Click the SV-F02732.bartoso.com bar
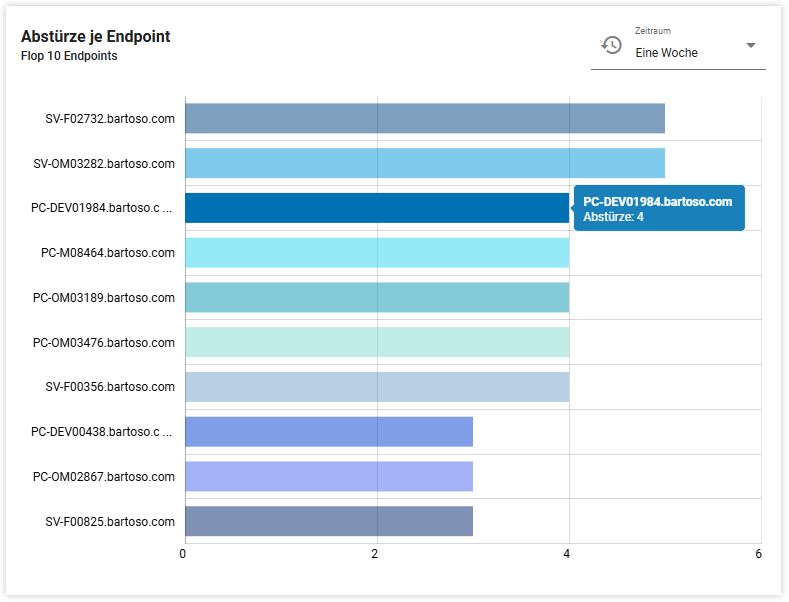Image resolution: width=789 pixels, height=602 pixels. [x=424, y=119]
